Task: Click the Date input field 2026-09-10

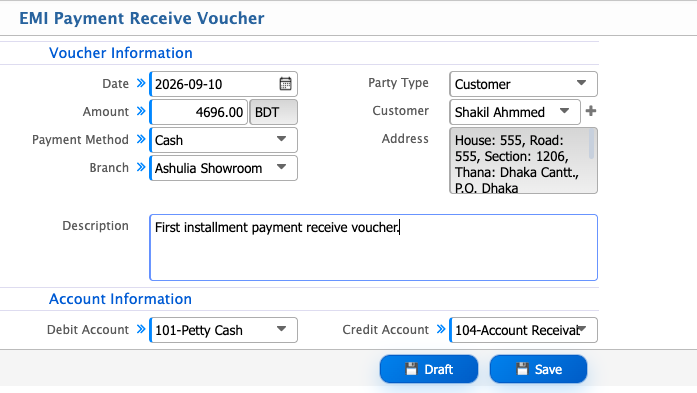Action: [x=224, y=84]
